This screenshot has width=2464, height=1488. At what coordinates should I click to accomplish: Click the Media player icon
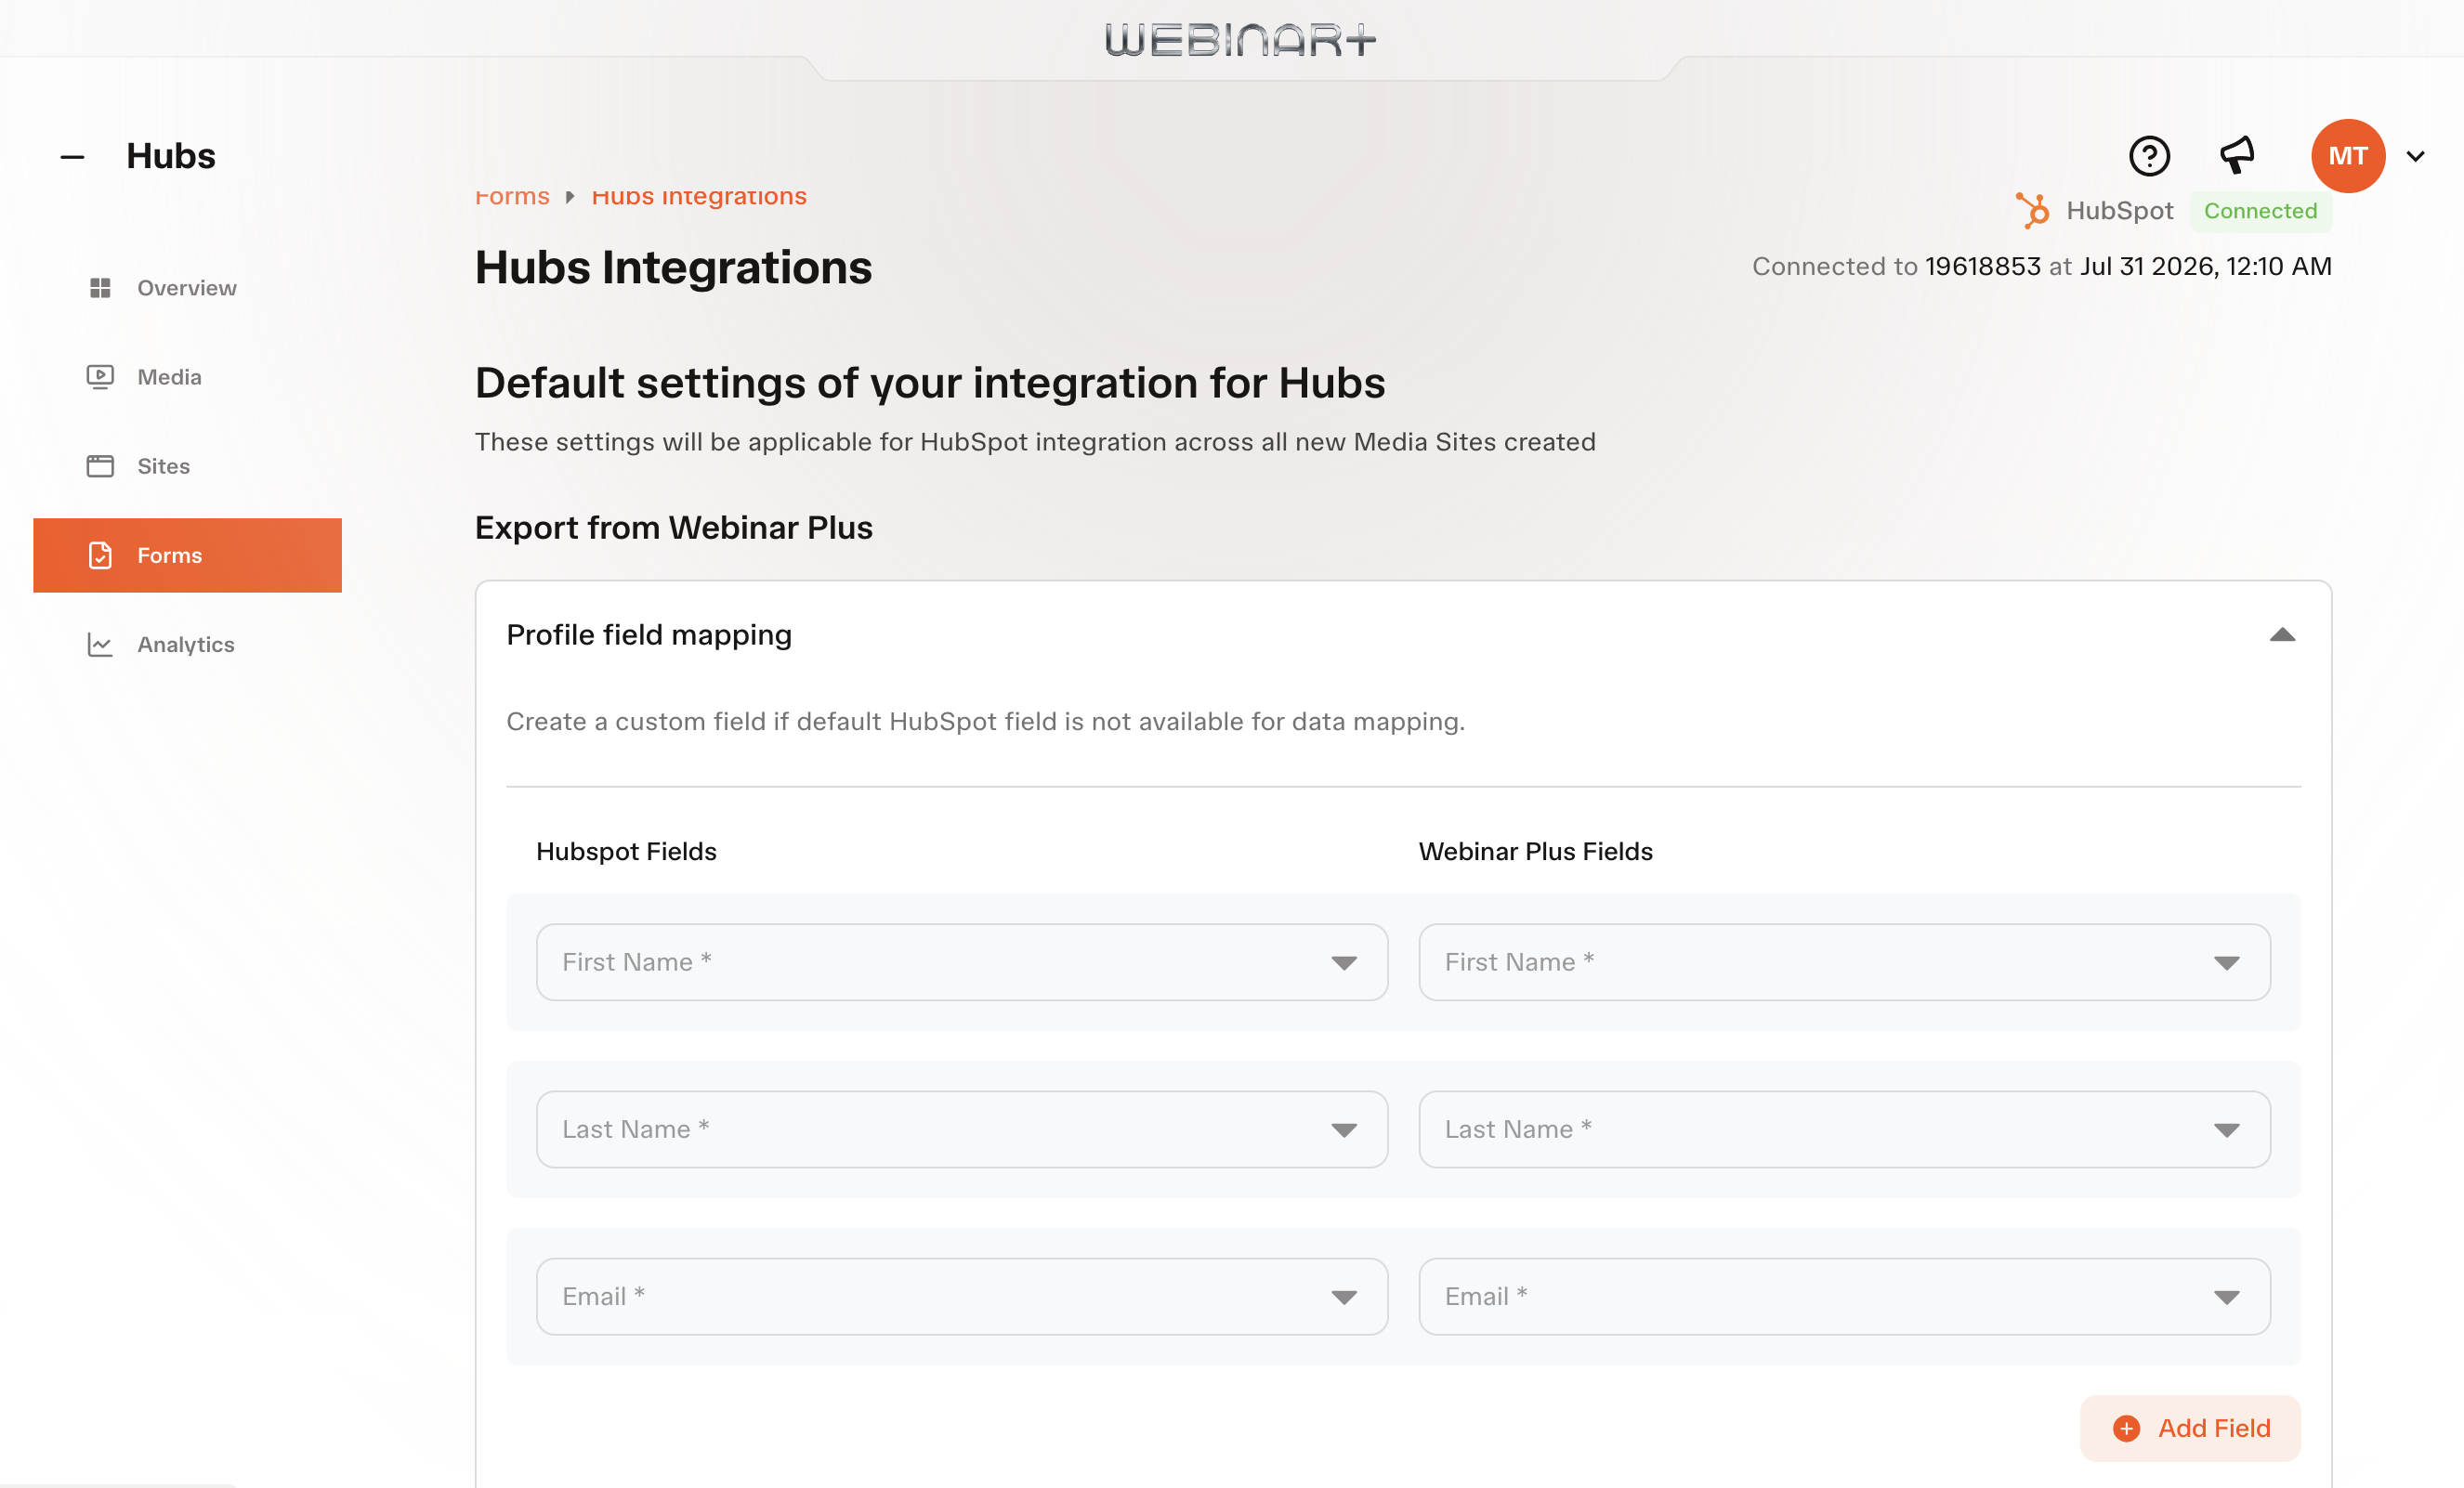tap(100, 377)
